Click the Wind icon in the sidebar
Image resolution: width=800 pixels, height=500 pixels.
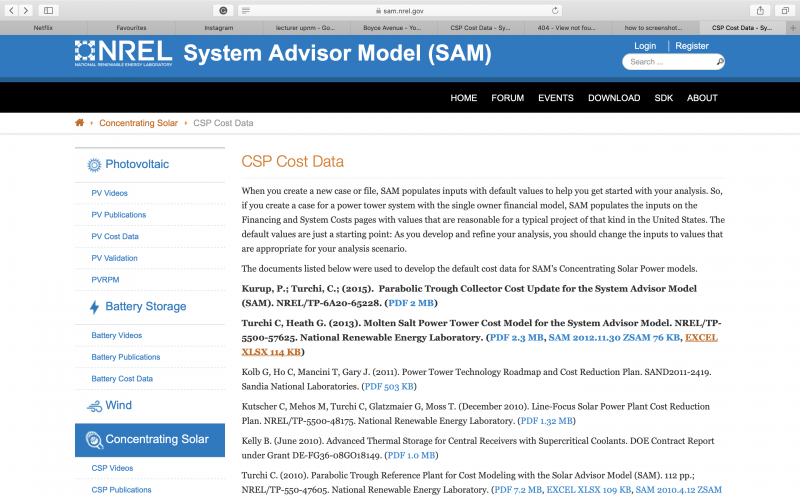[94, 406]
